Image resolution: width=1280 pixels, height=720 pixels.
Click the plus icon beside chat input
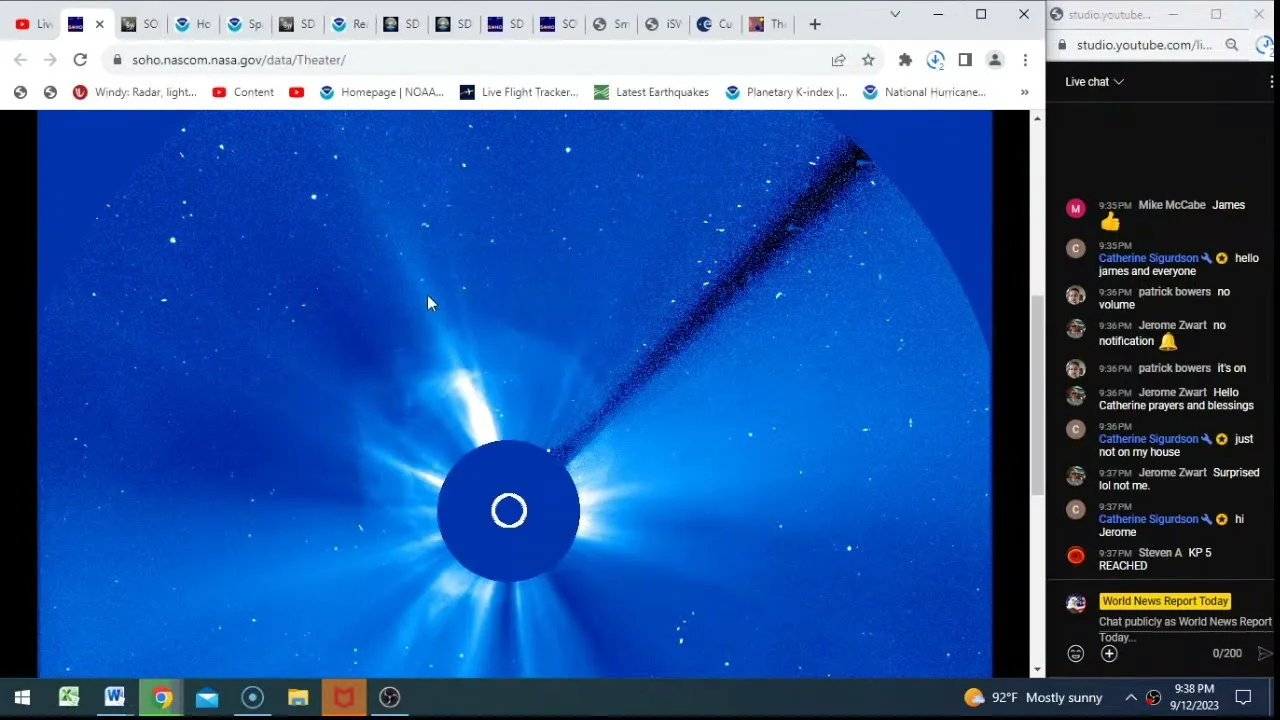(1109, 654)
